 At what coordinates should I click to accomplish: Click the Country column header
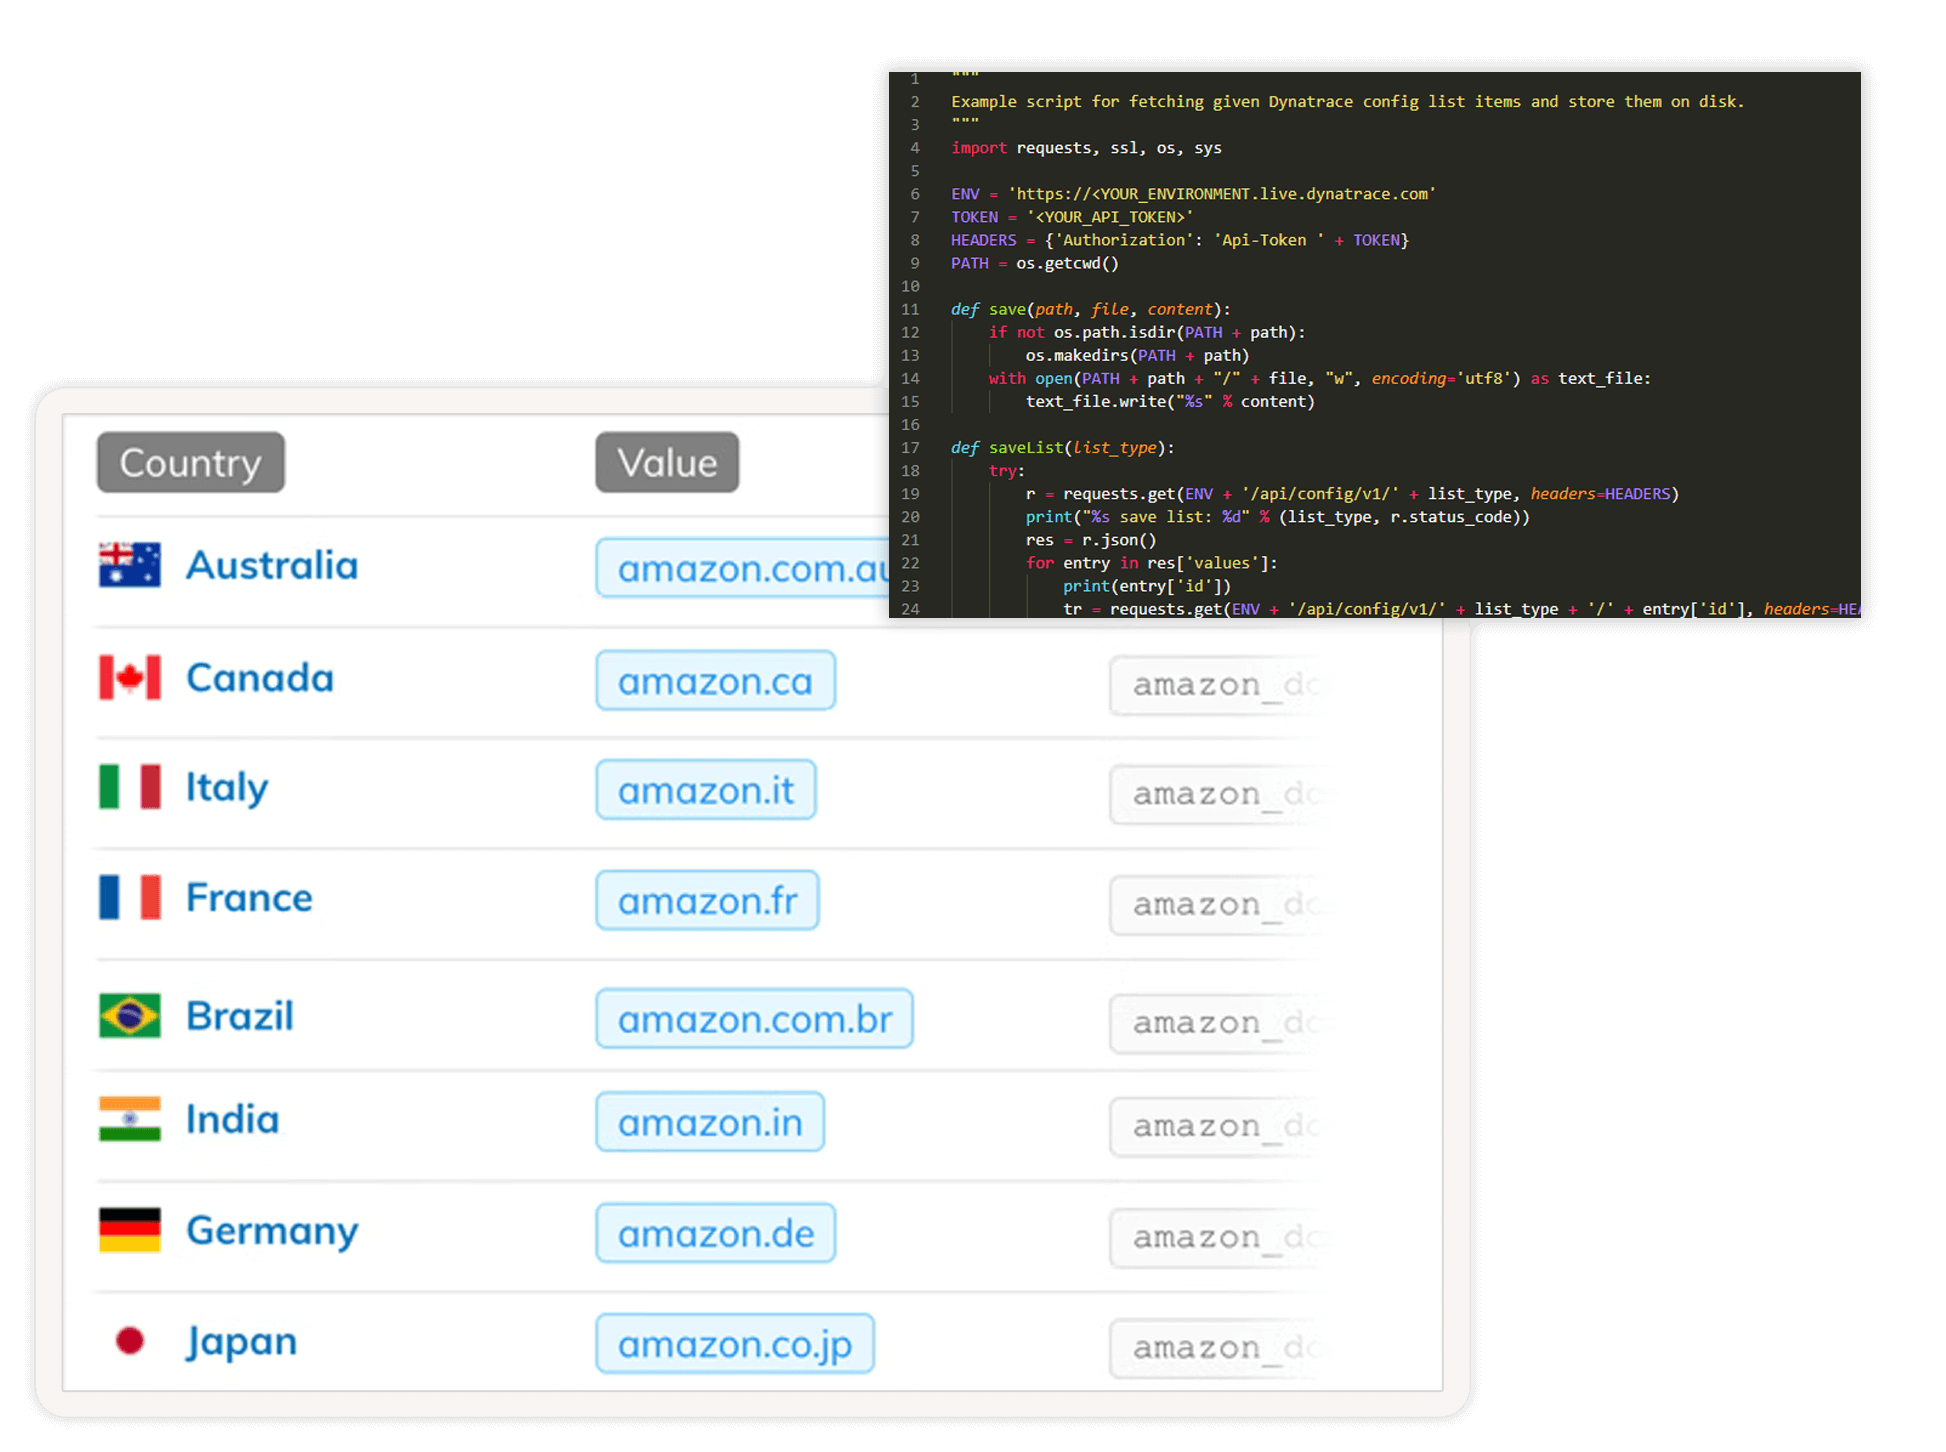point(191,462)
